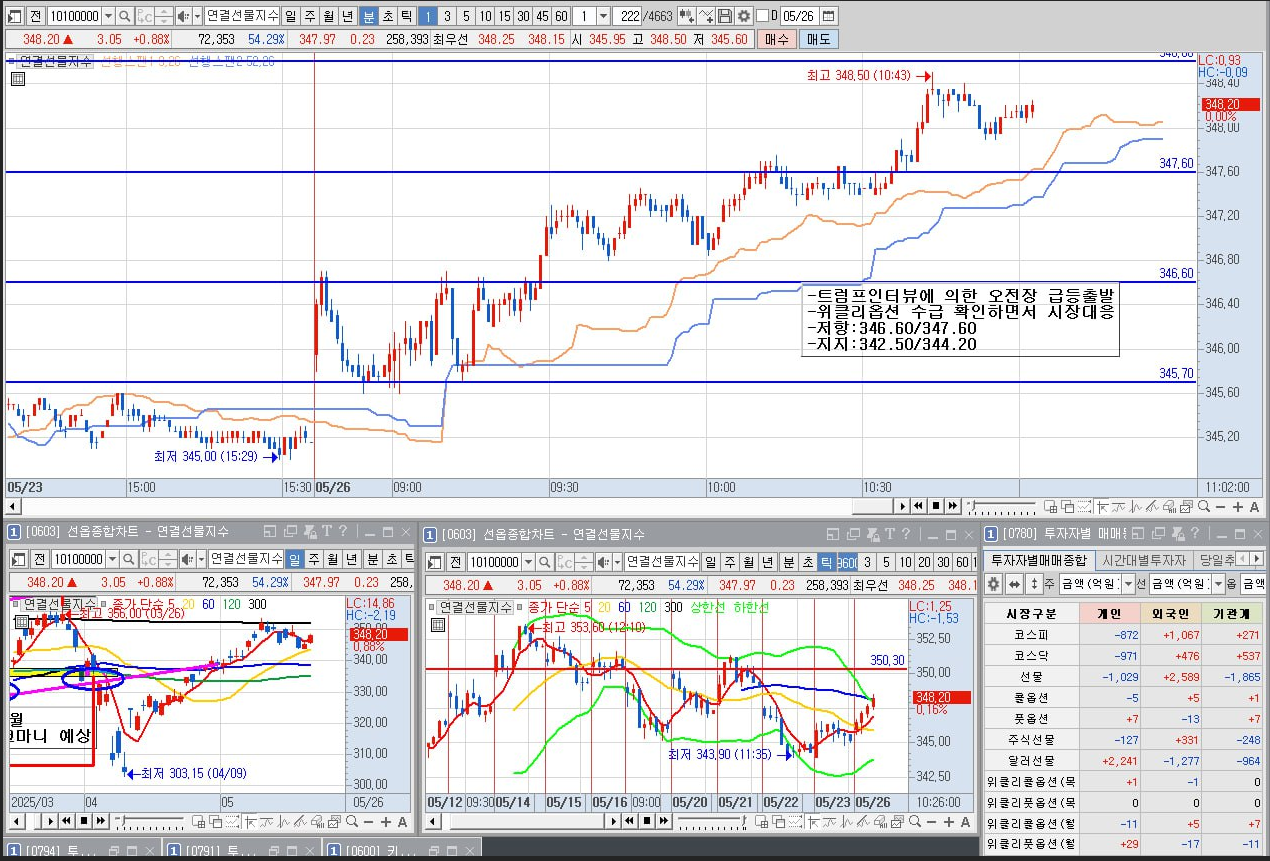
Task: Click the chart layout icon at far left of main toolbar
Action: tap(14, 16)
